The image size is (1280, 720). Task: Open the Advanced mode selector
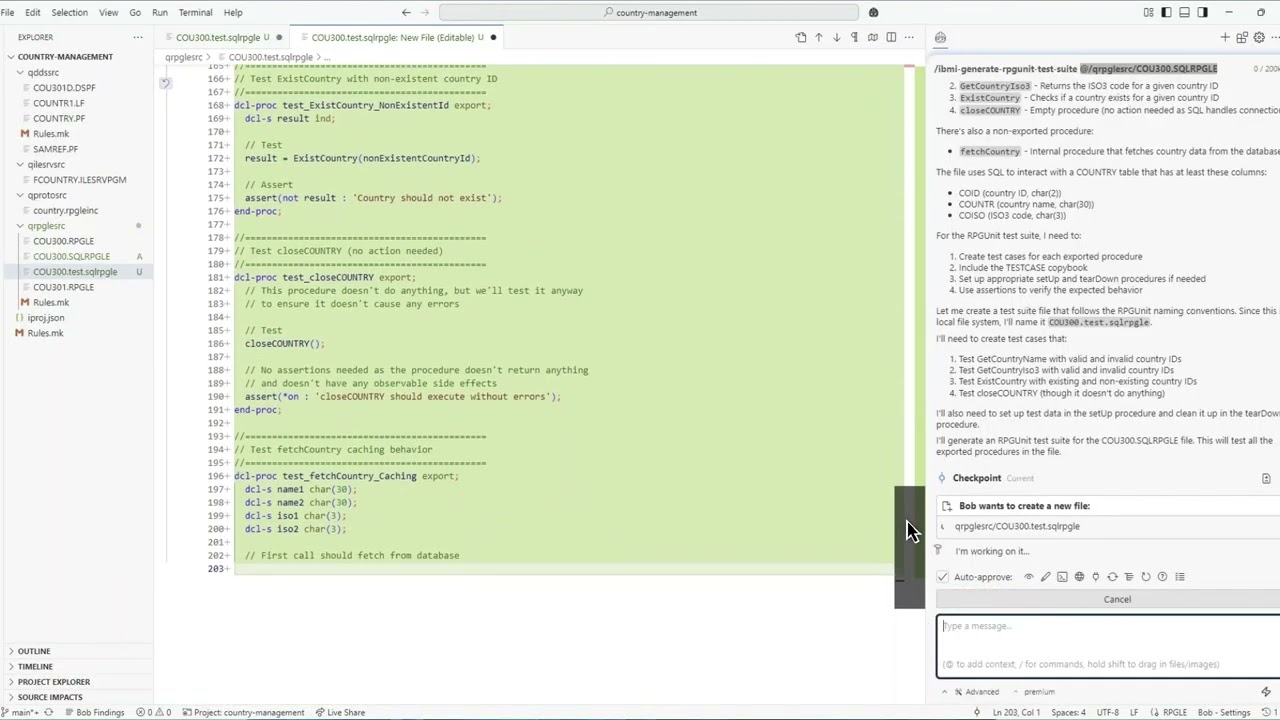tap(974, 692)
